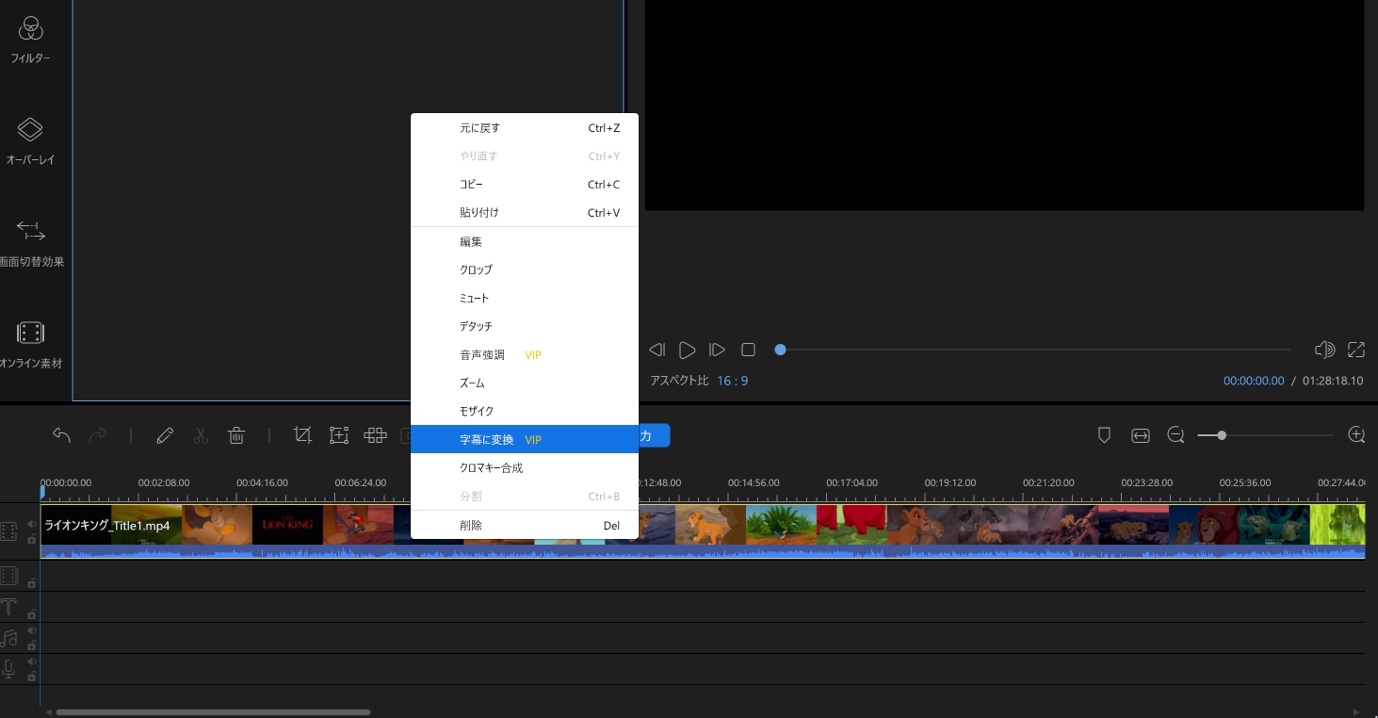Viewport: 1378px width, 718px height.
Task: Add a marker with the shield icon
Action: 1104,435
